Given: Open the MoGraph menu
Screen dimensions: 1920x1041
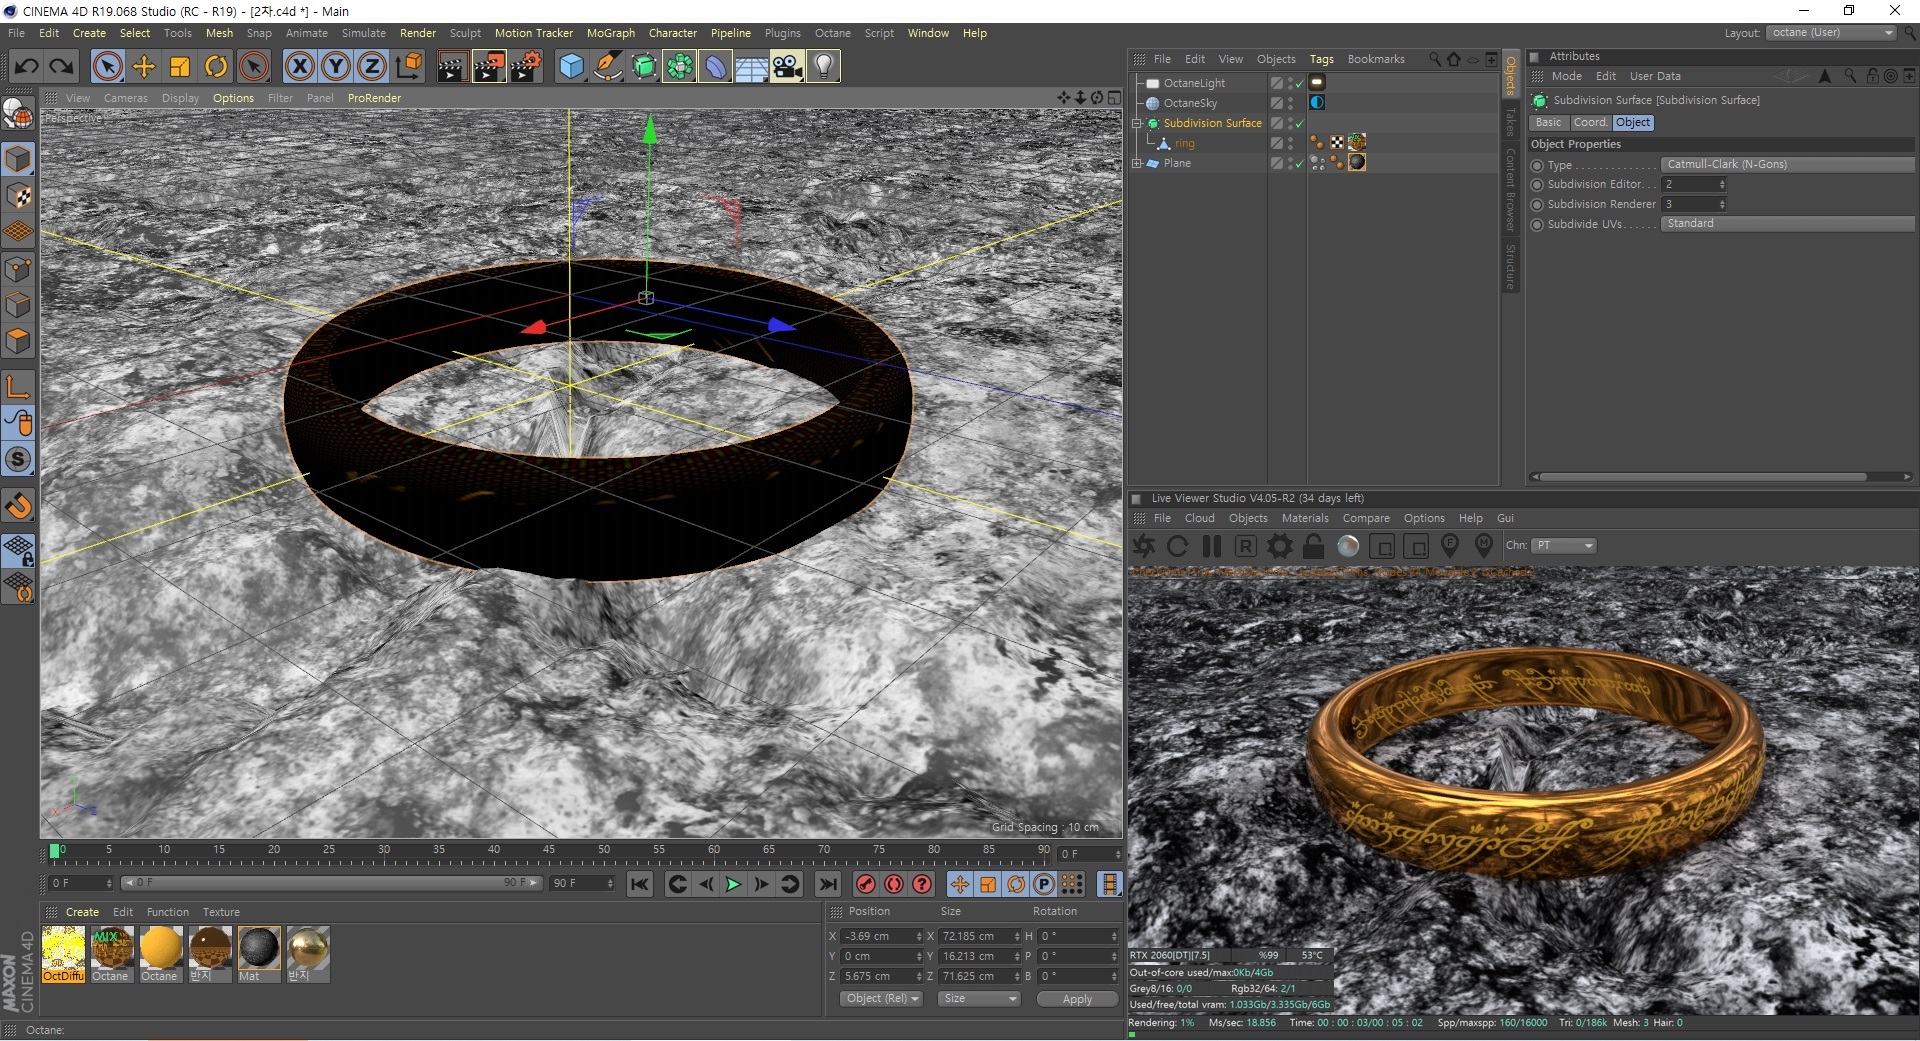Looking at the screenshot, I should pyautogui.click(x=610, y=33).
